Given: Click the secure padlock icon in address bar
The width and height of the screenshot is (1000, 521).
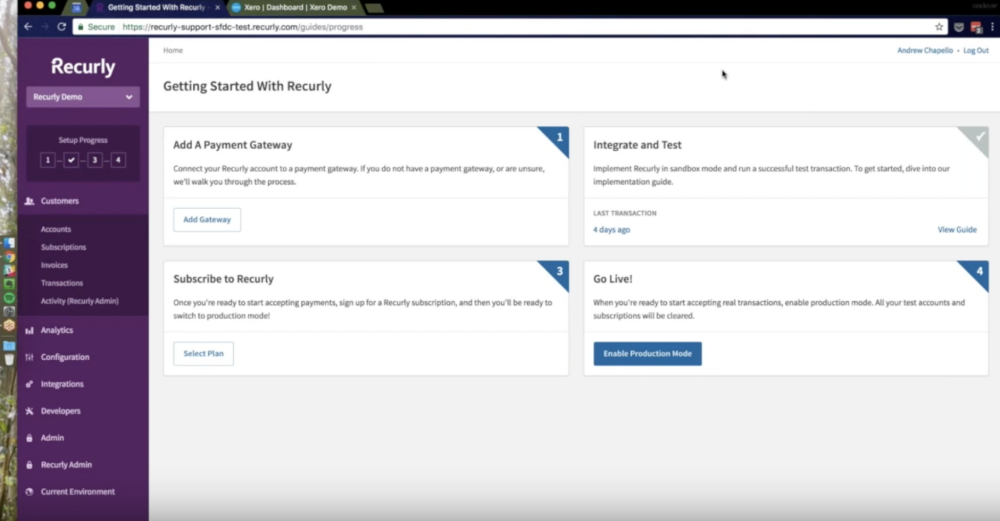Looking at the screenshot, I should [81, 27].
